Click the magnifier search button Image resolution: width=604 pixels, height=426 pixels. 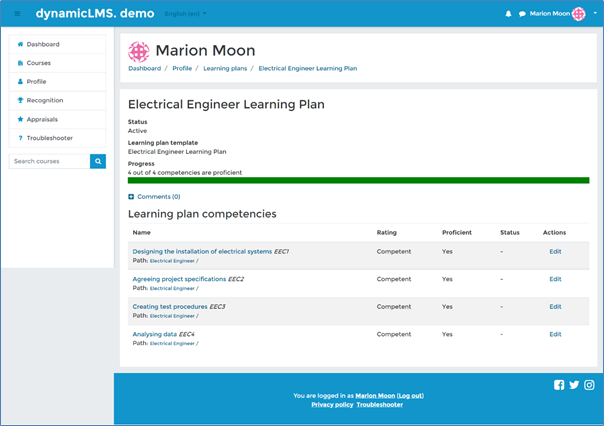tap(98, 161)
